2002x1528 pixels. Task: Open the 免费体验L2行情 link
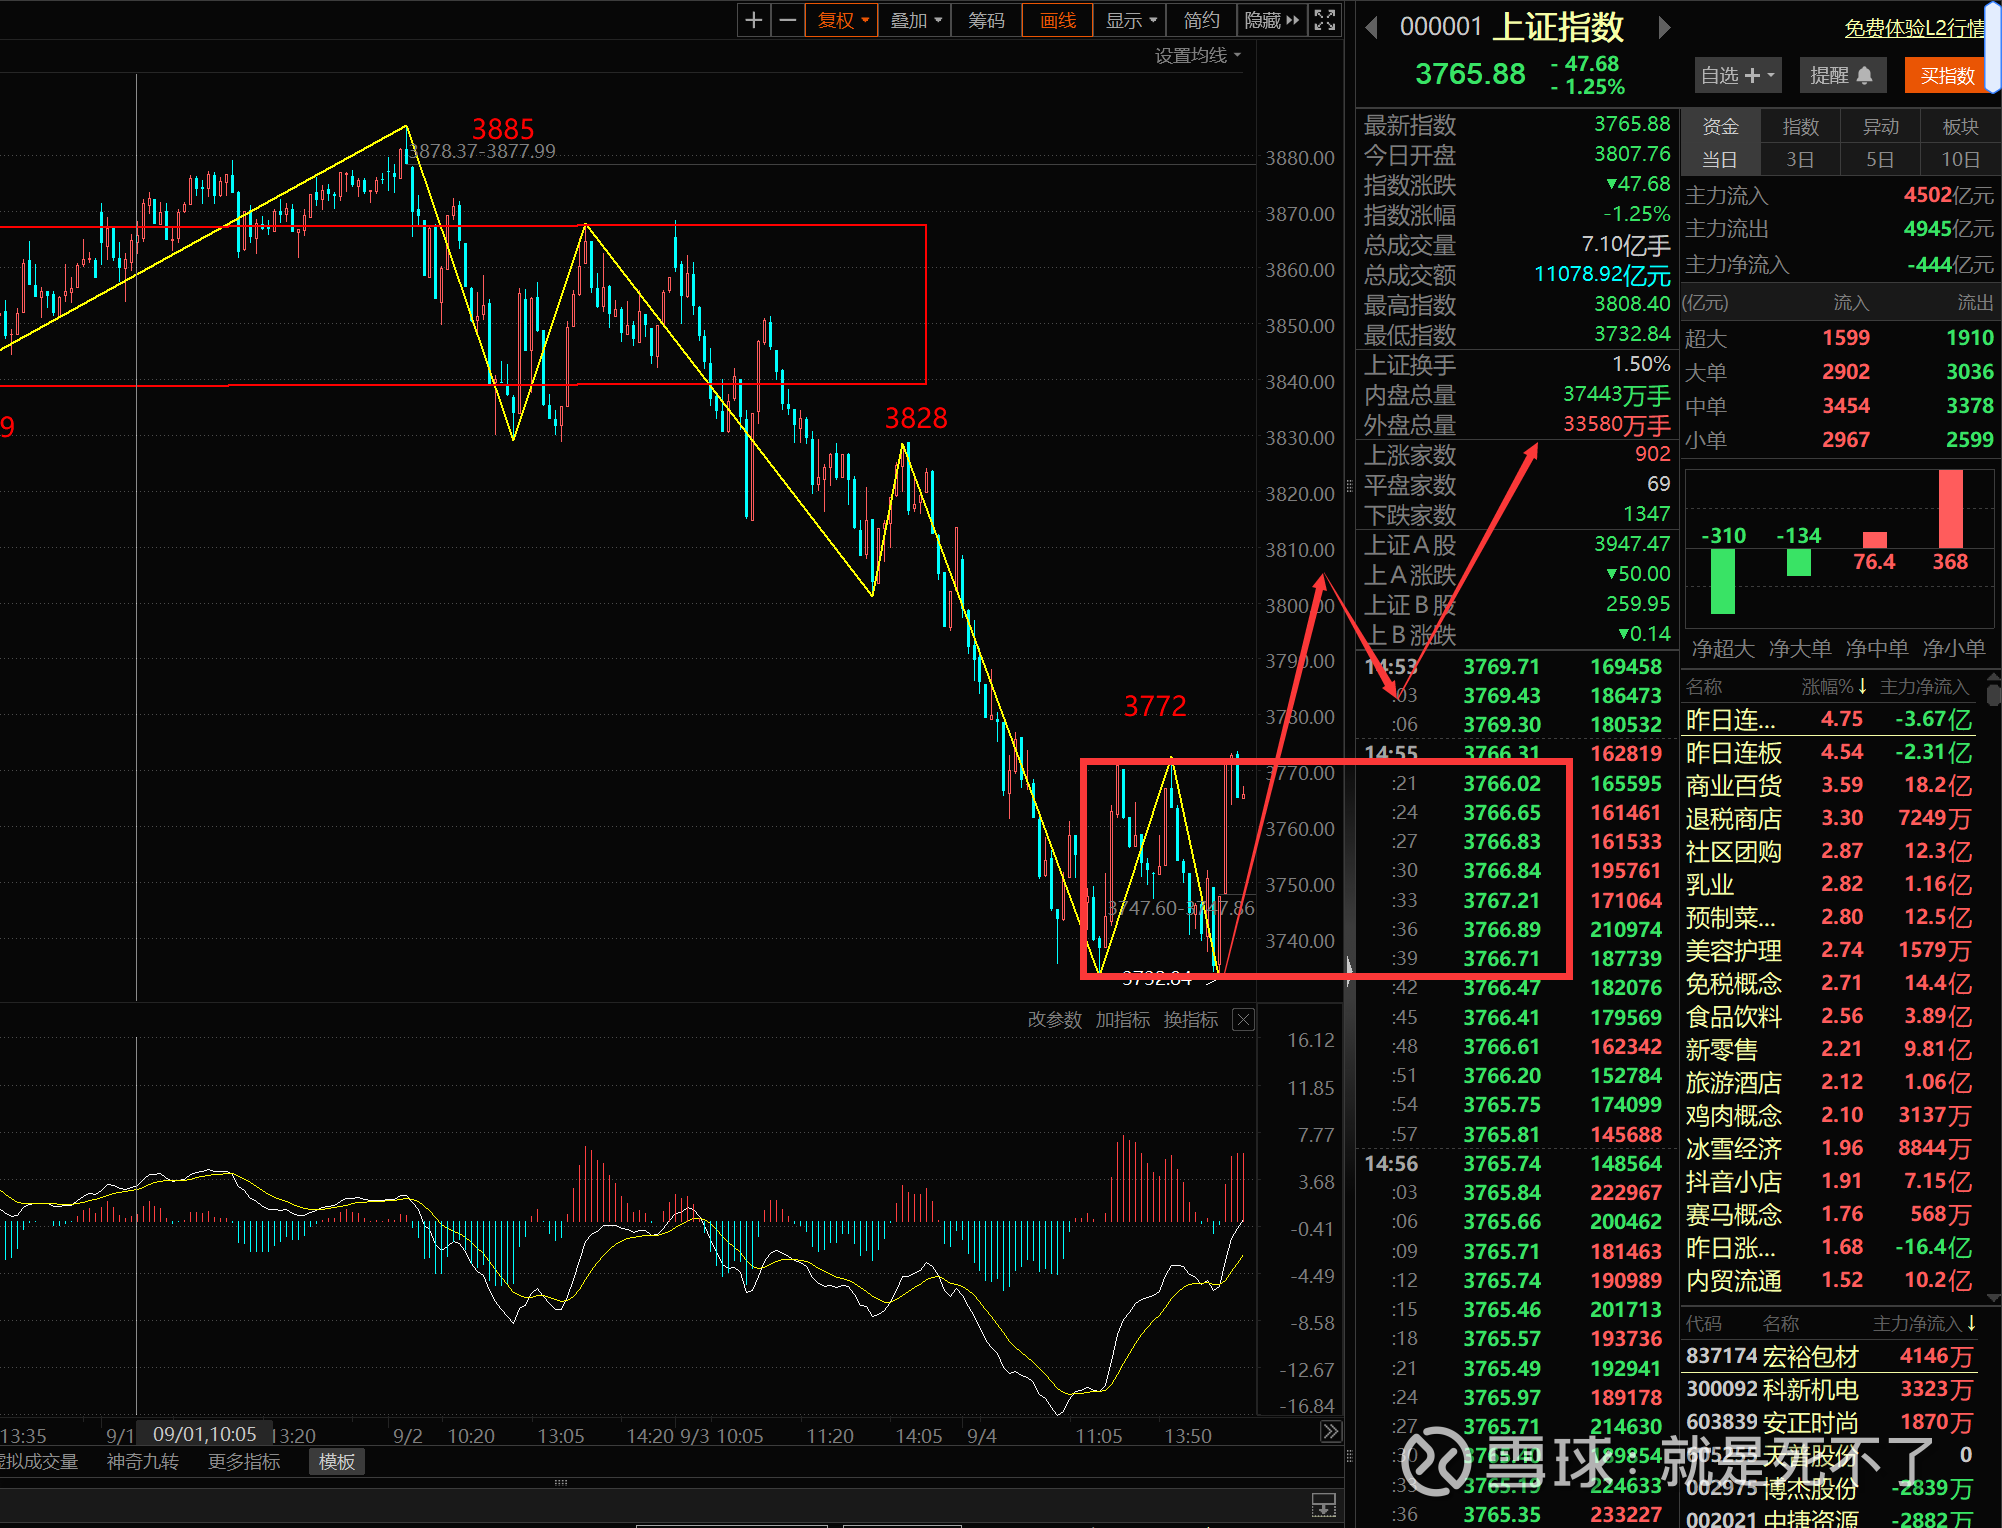pyautogui.click(x=1914, y=28)
